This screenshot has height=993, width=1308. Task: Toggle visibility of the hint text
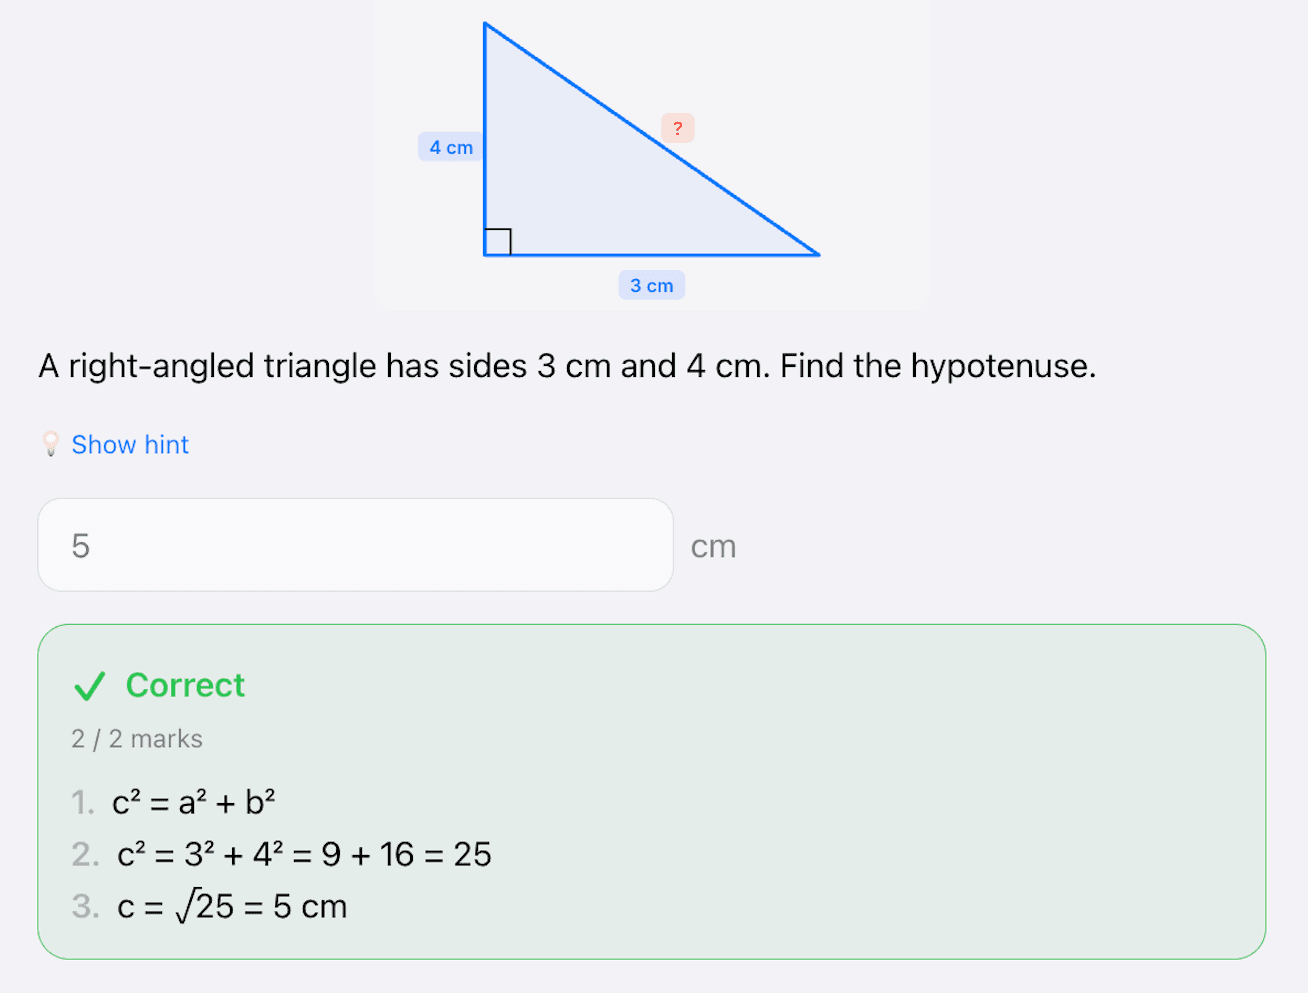(x=130, y=444)
